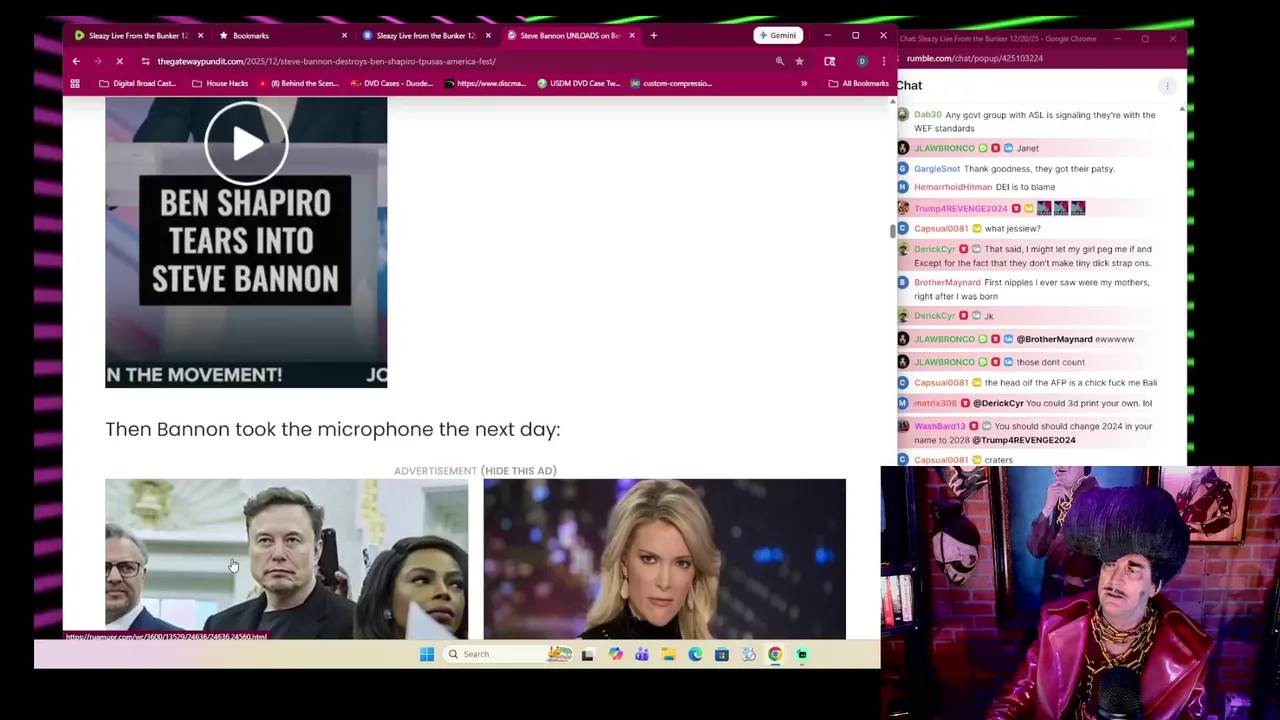Open File Explorer from taskbar
1280x720 pixels.
668,654
